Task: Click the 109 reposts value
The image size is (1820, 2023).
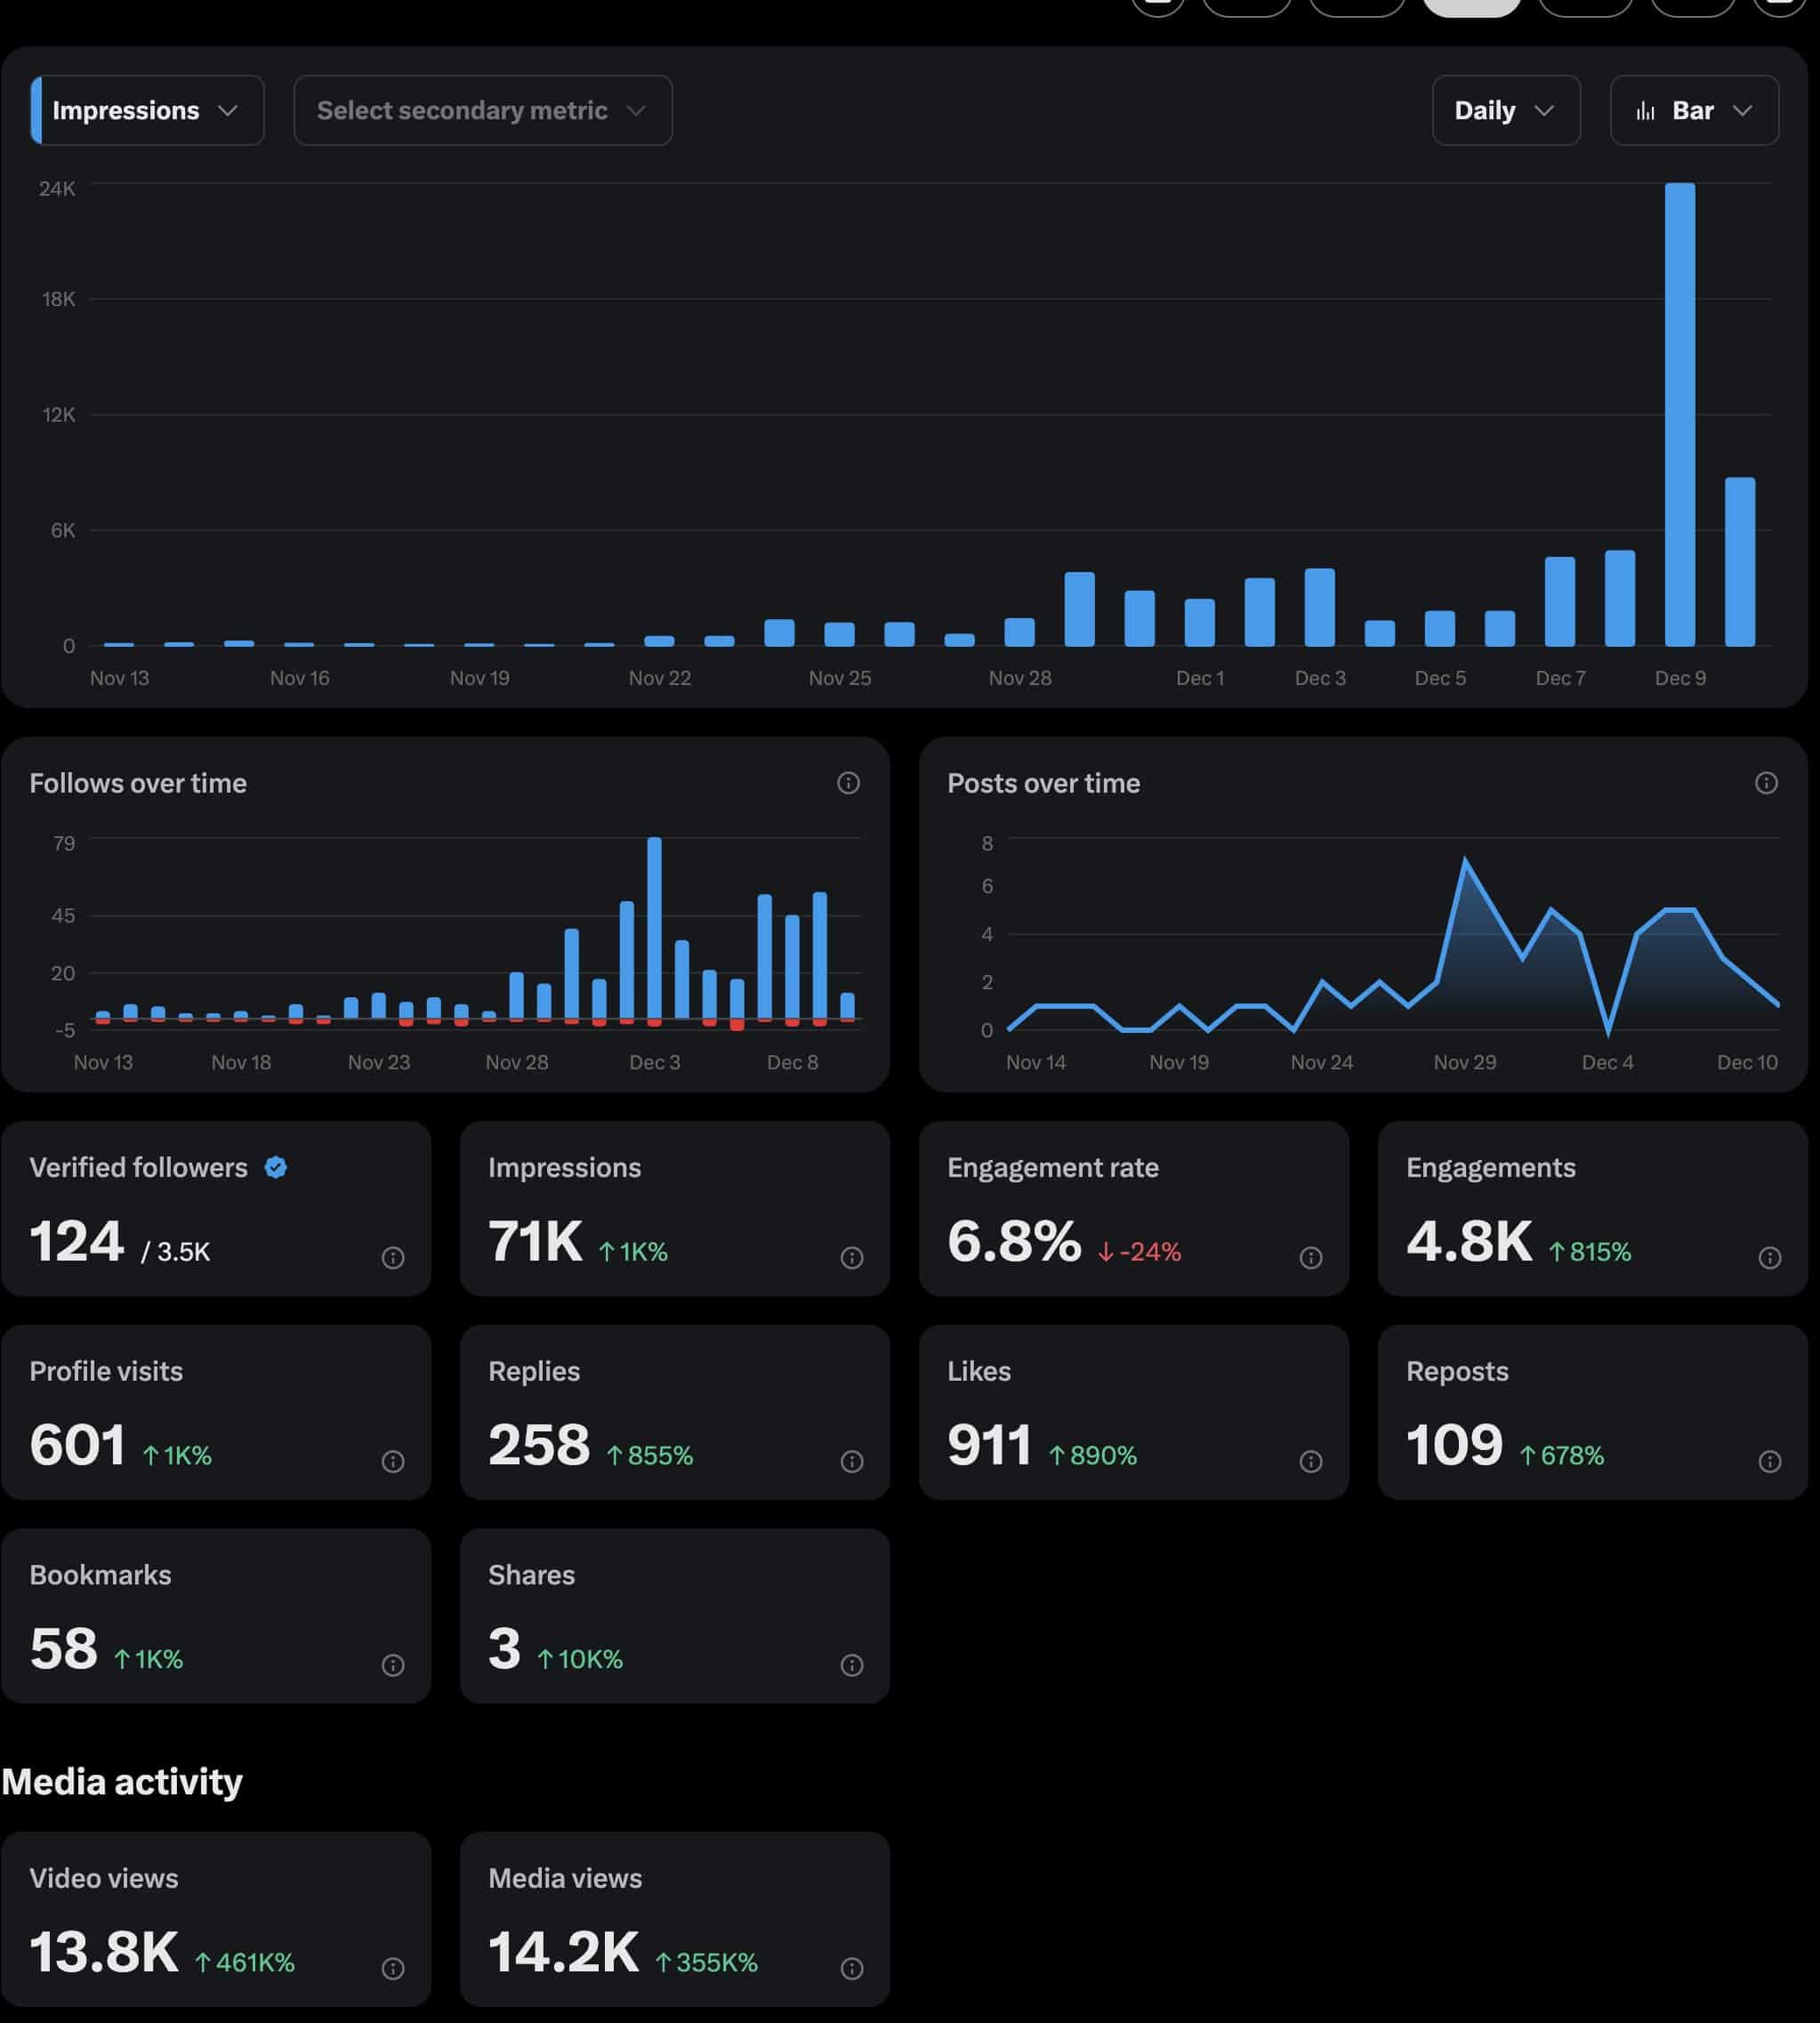Action: (x=1454, y=1445)
